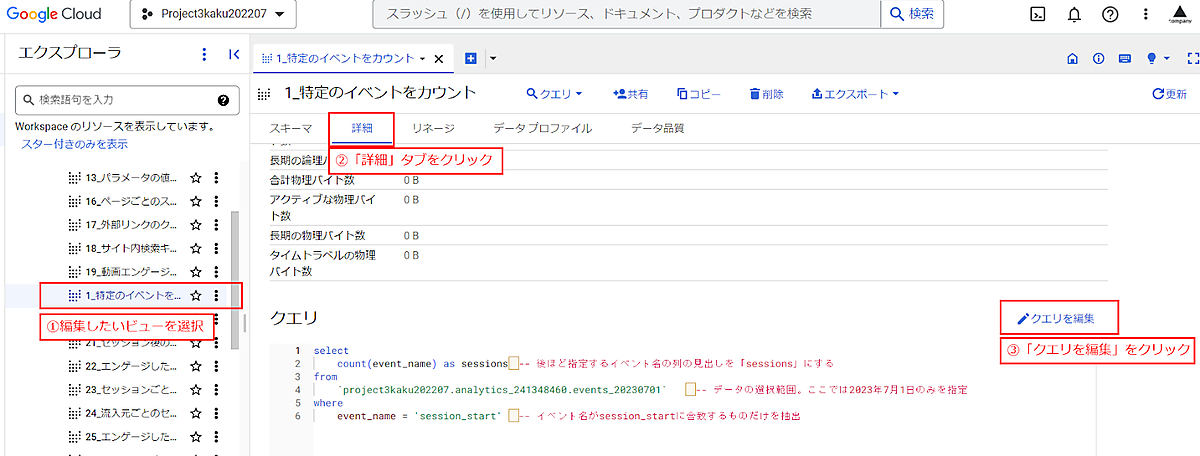Switch to the リネージ tab

click(x=433, y=128)
